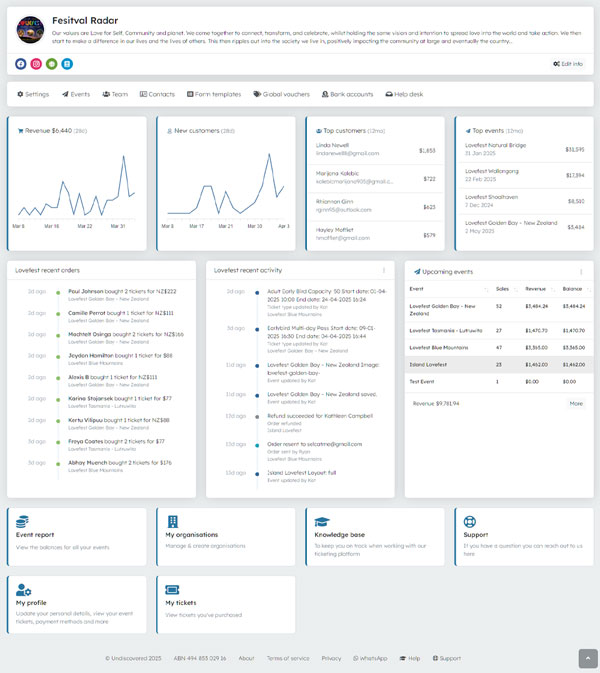Open the Test Event table row
The image size is (600, 673).
[499, 382]
